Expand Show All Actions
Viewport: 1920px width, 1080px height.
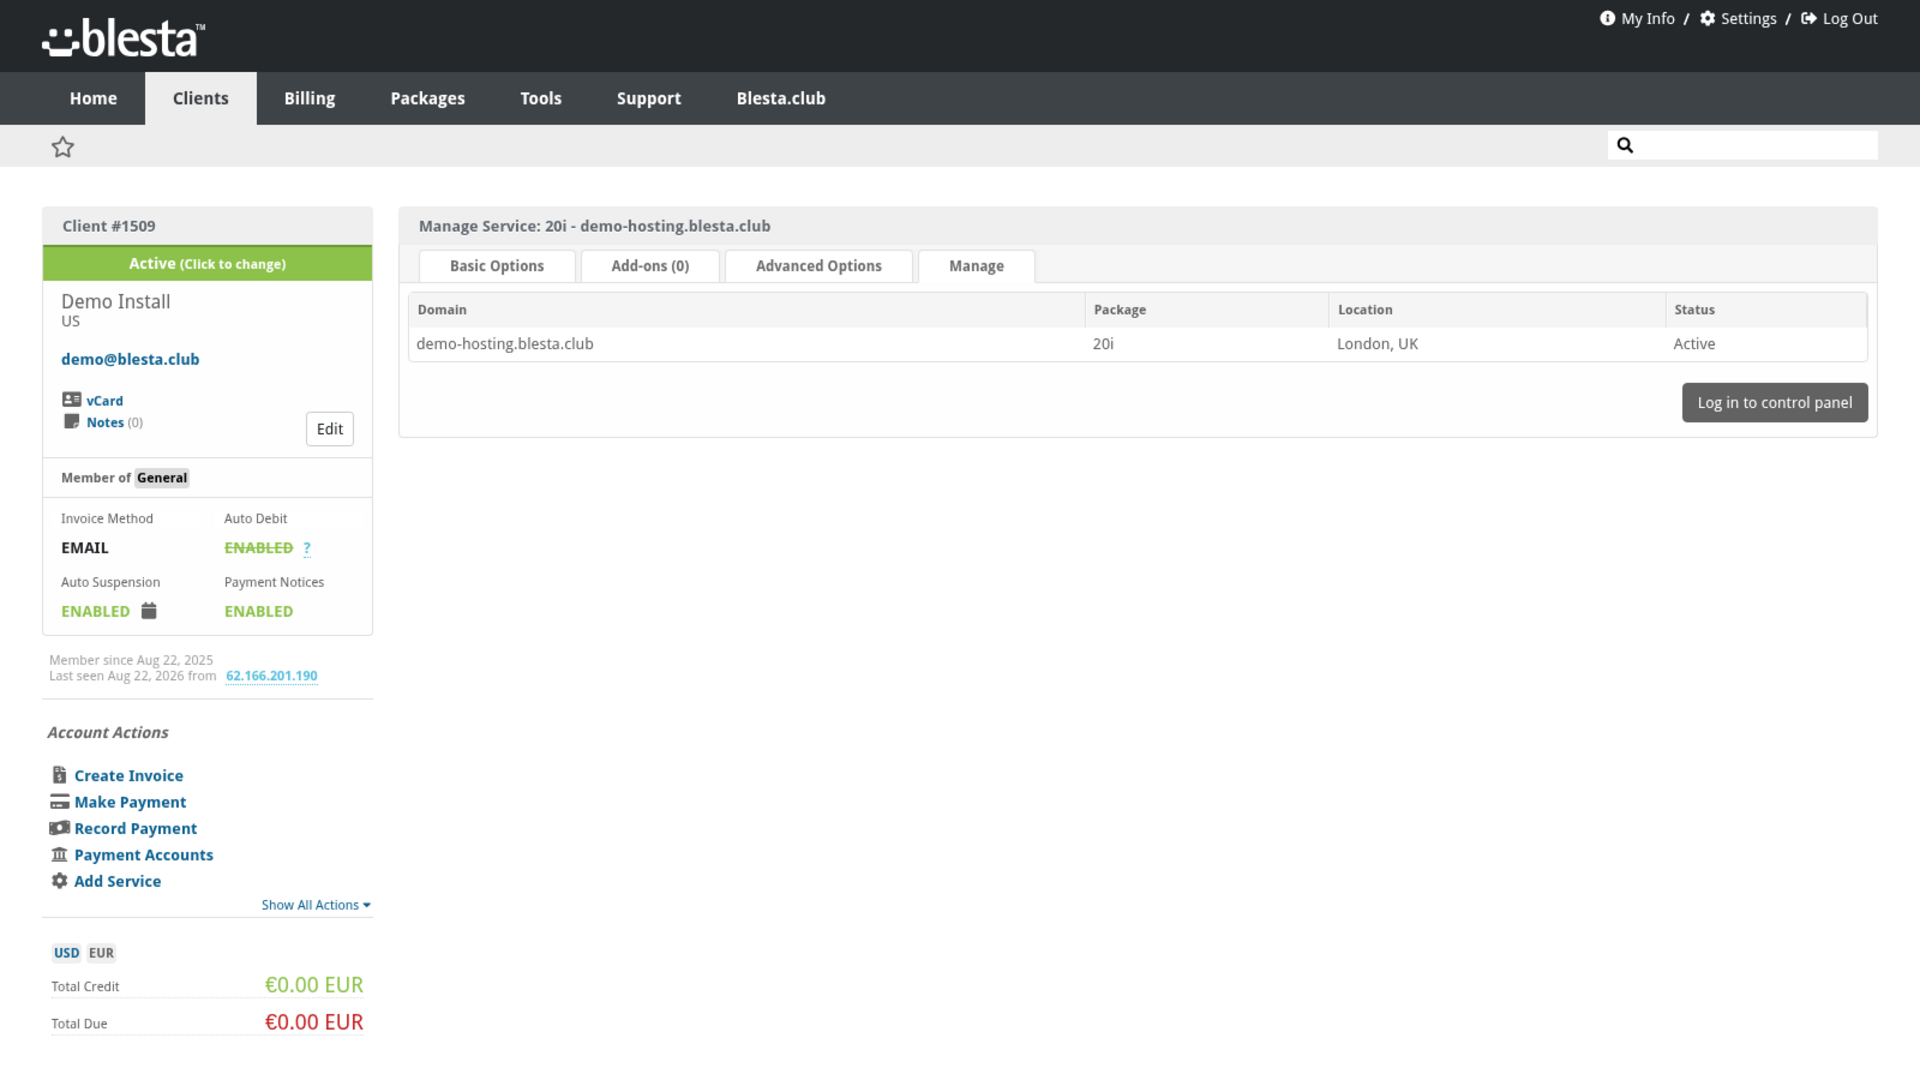(316, 905)
